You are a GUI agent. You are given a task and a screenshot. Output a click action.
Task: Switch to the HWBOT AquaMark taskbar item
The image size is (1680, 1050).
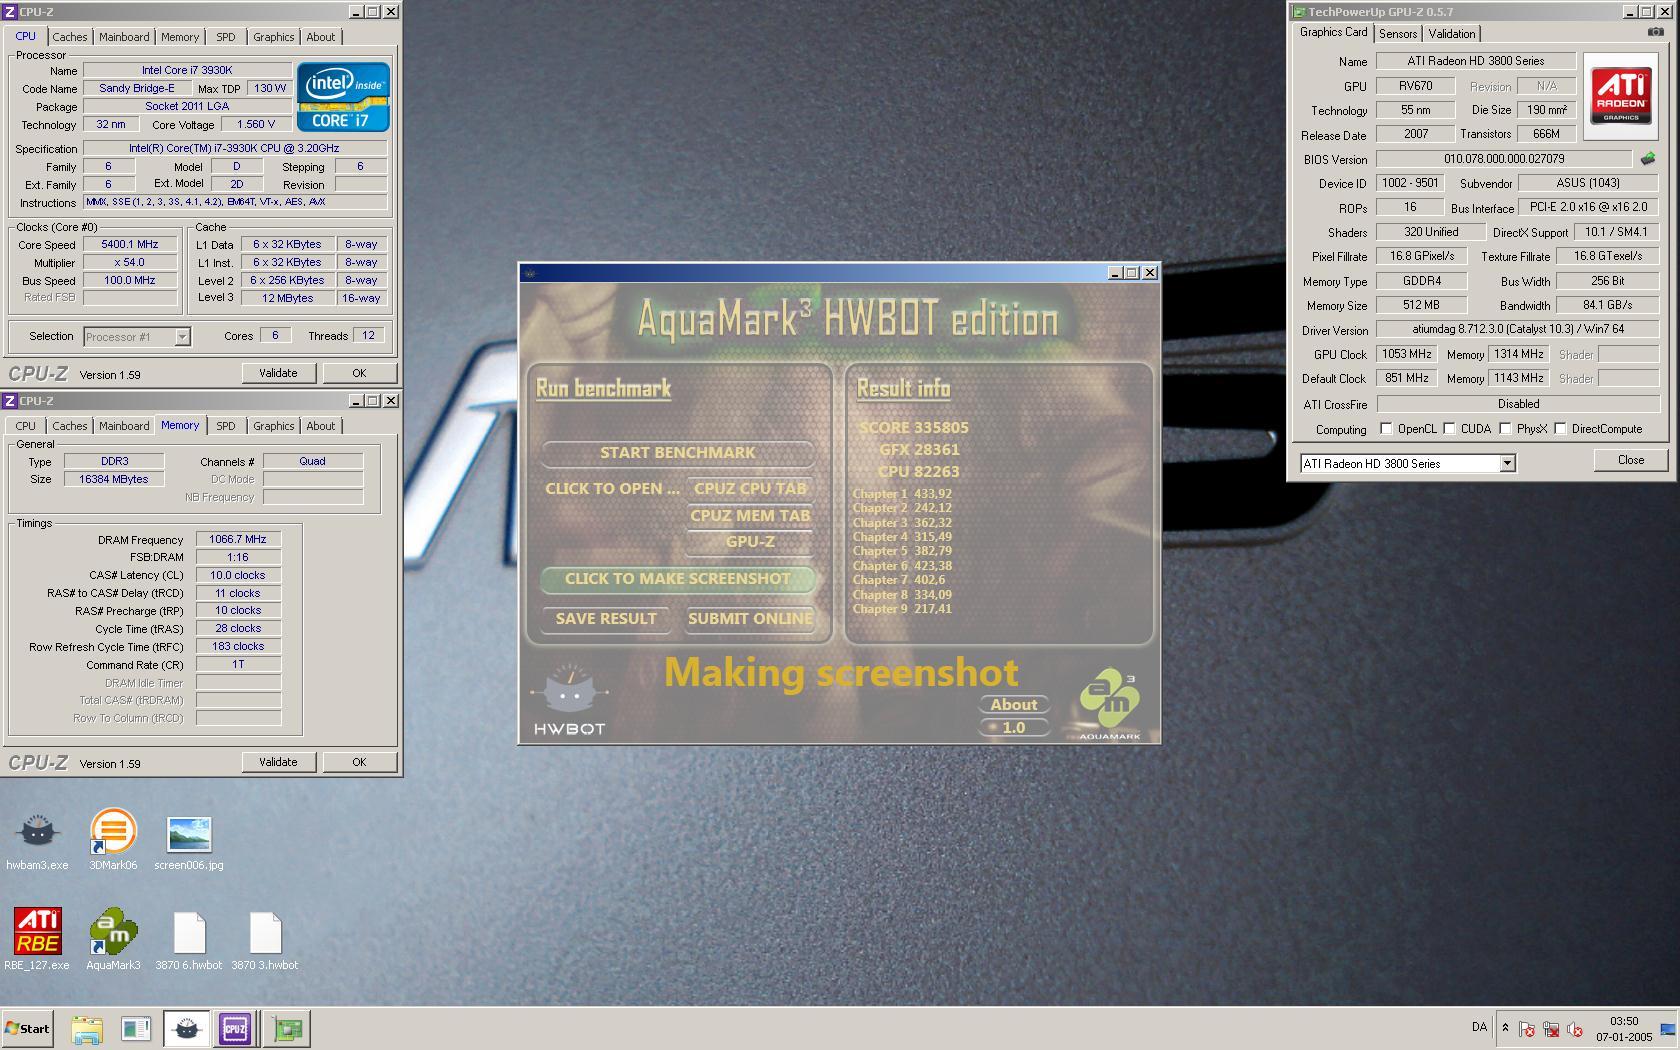point(186,1029)
